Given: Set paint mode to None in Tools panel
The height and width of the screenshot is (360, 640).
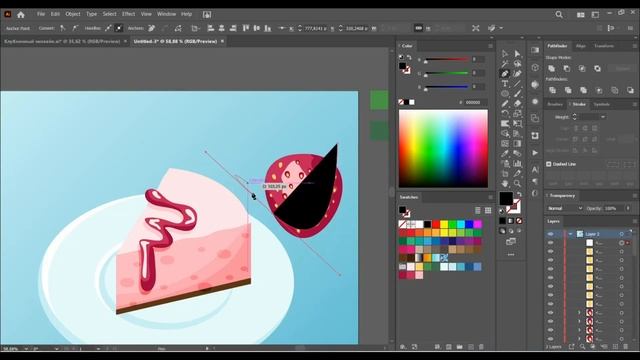Looking at the screenshot, I should point(519,221).
